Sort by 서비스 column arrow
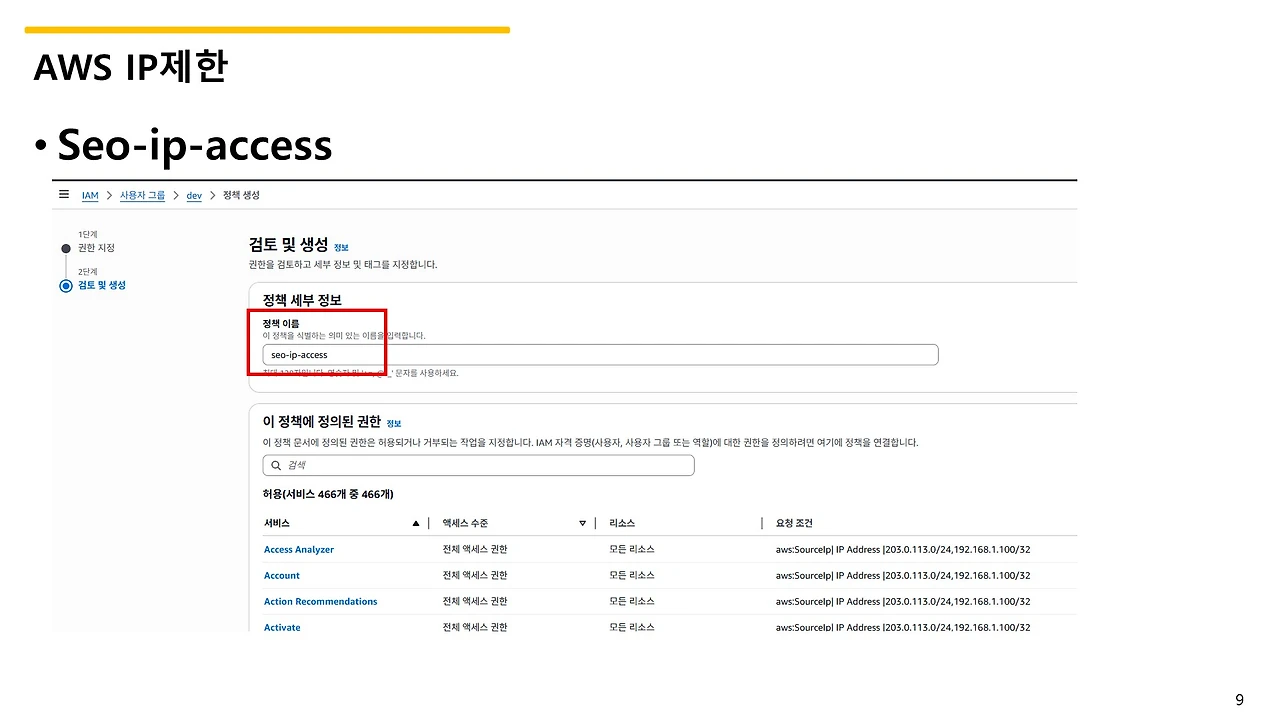The height and width of the screenshot is (720, 1280). [x=416, y=523]
